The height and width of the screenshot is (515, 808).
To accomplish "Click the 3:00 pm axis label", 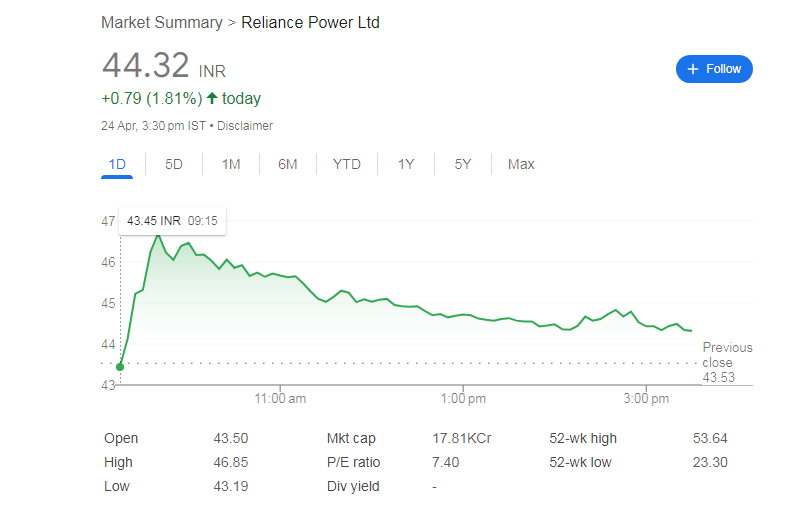I will point(646,398).
